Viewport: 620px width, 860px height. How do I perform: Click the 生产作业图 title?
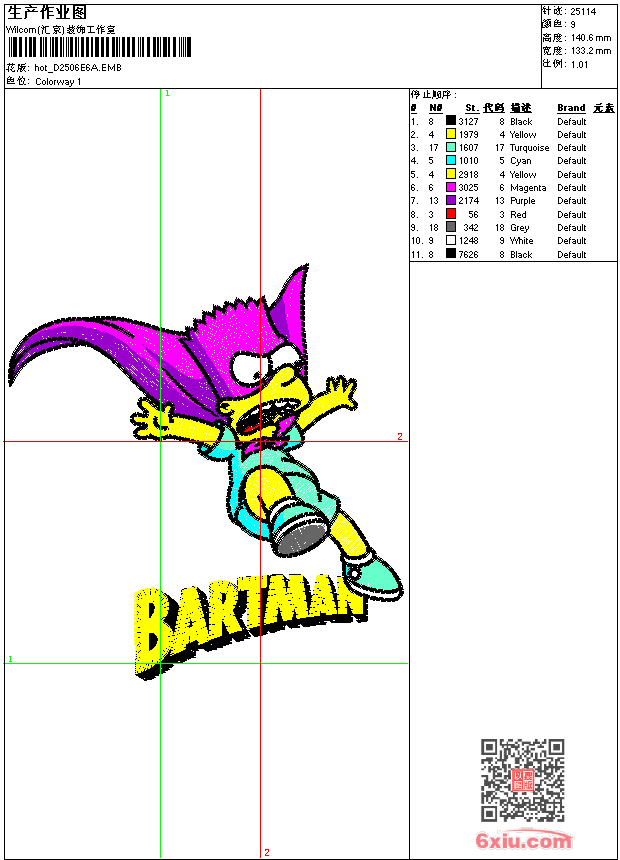47,13
